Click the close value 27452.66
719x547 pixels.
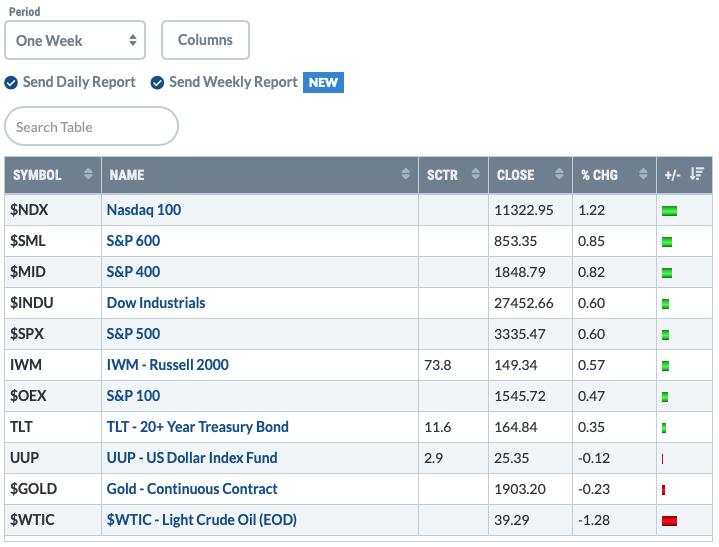pyautogui.click(x=524, y=303)
